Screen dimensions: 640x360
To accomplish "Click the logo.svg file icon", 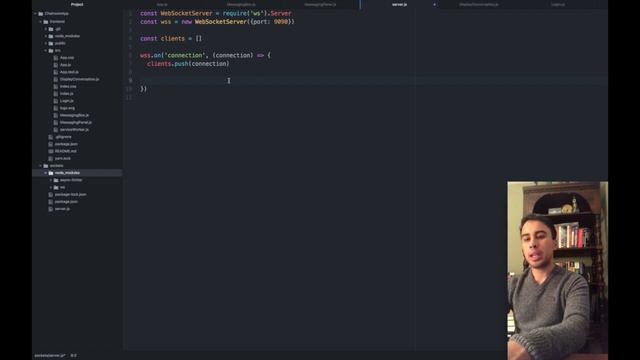I will click(56, 108).
